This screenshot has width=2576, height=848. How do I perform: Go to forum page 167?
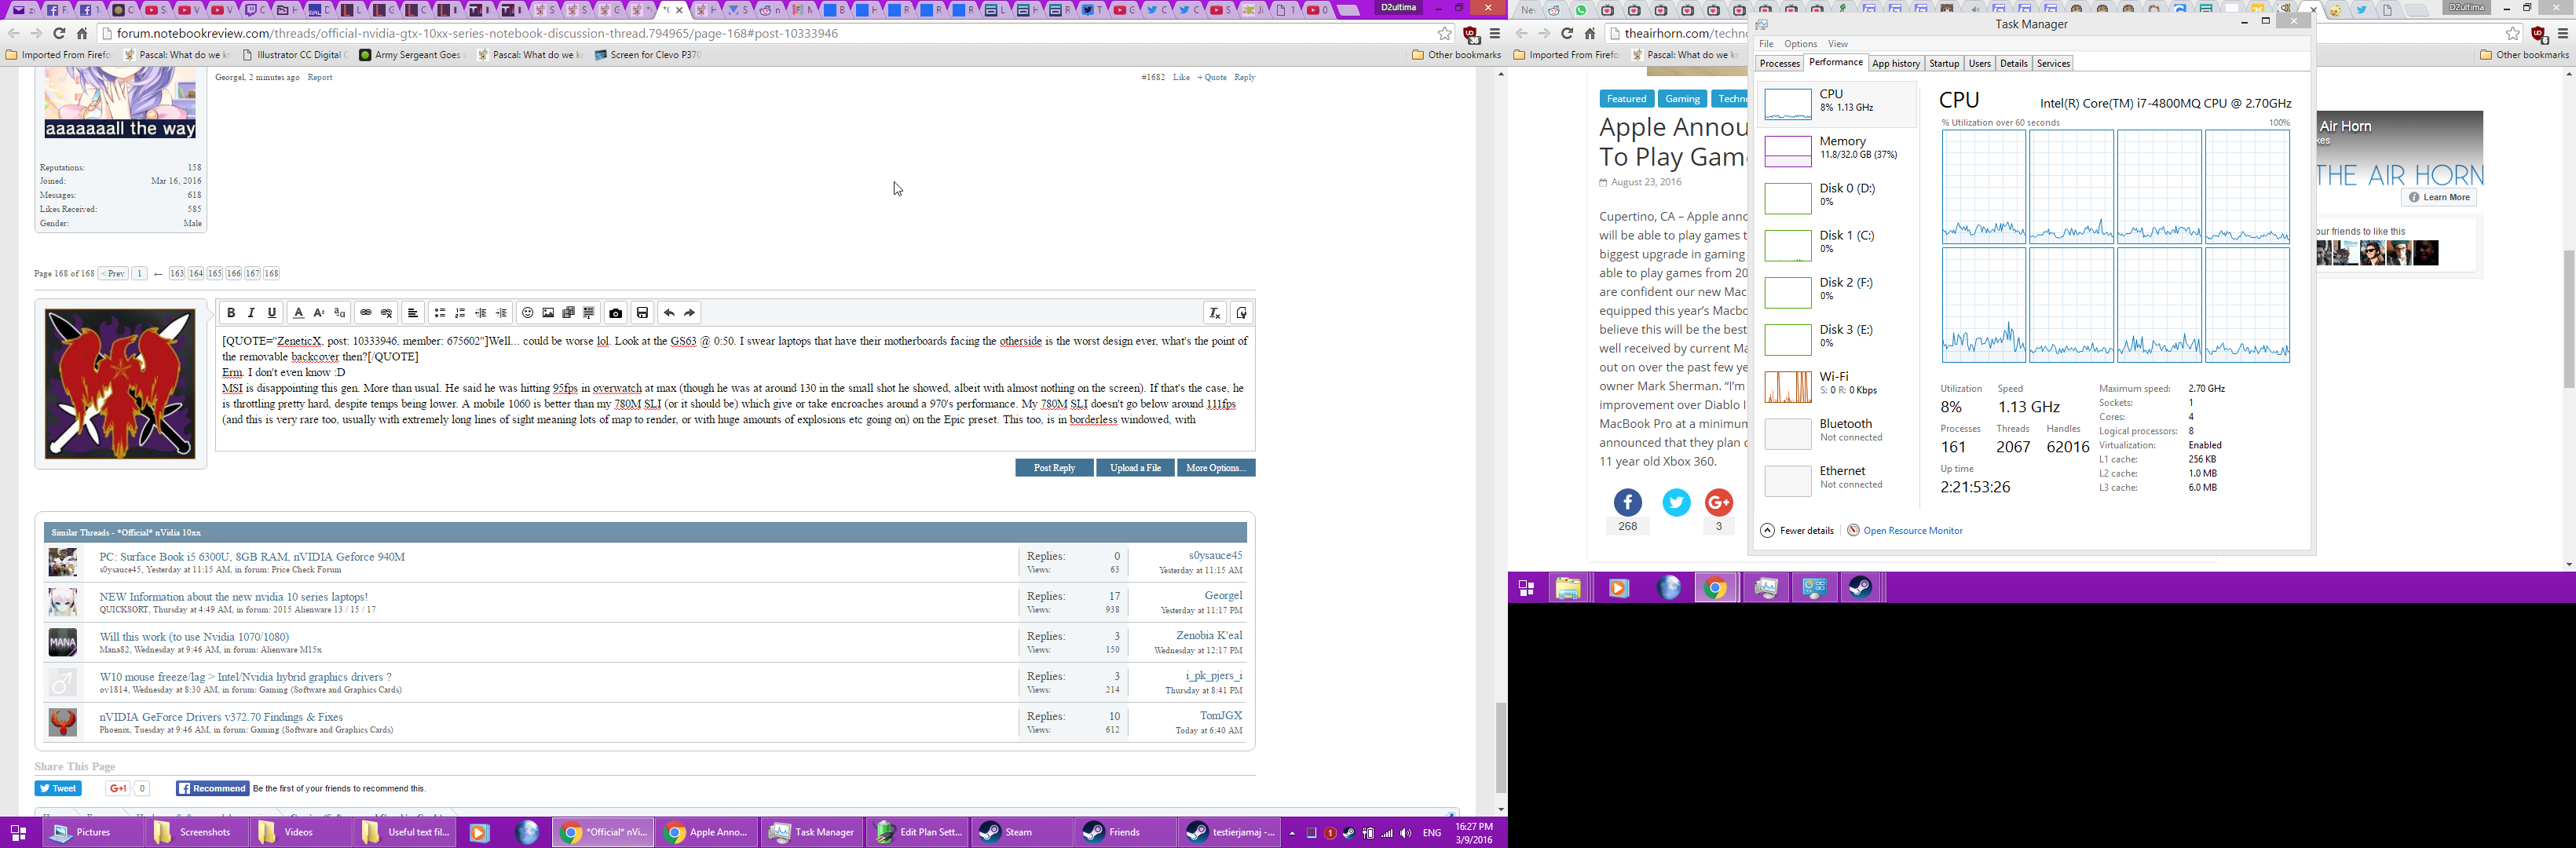click(x=253, y=273)
